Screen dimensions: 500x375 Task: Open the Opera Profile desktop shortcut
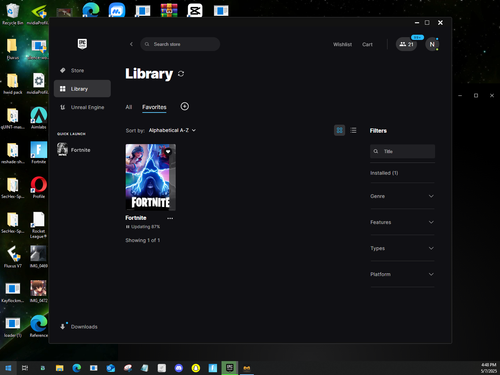click(39, 187)
